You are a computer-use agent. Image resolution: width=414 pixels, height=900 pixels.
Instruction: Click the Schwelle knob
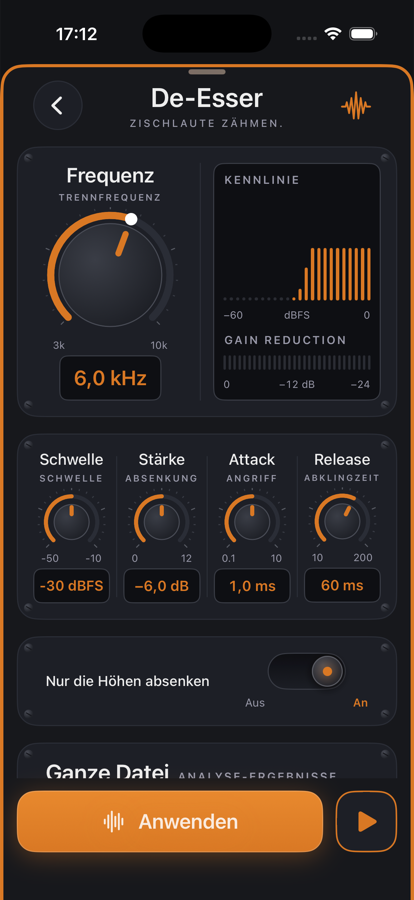(x=71, y=522)
